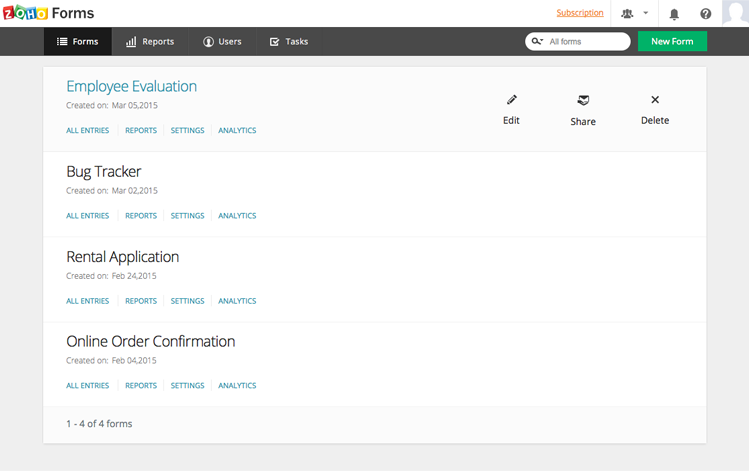Switch to the Reports tab
The width and height of the screenshot is (749, 471).
(x=150, y=42)
